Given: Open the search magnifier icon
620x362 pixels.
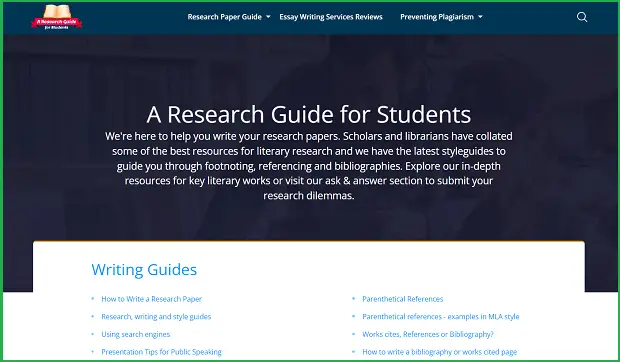Looking at the screenshot, I should pyautogui.click(x=582, y=17).
